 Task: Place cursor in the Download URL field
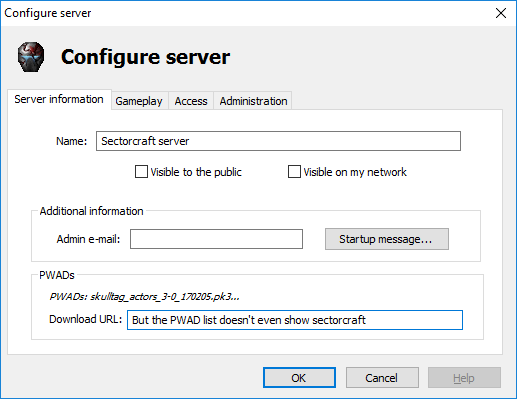pos(295,320)
